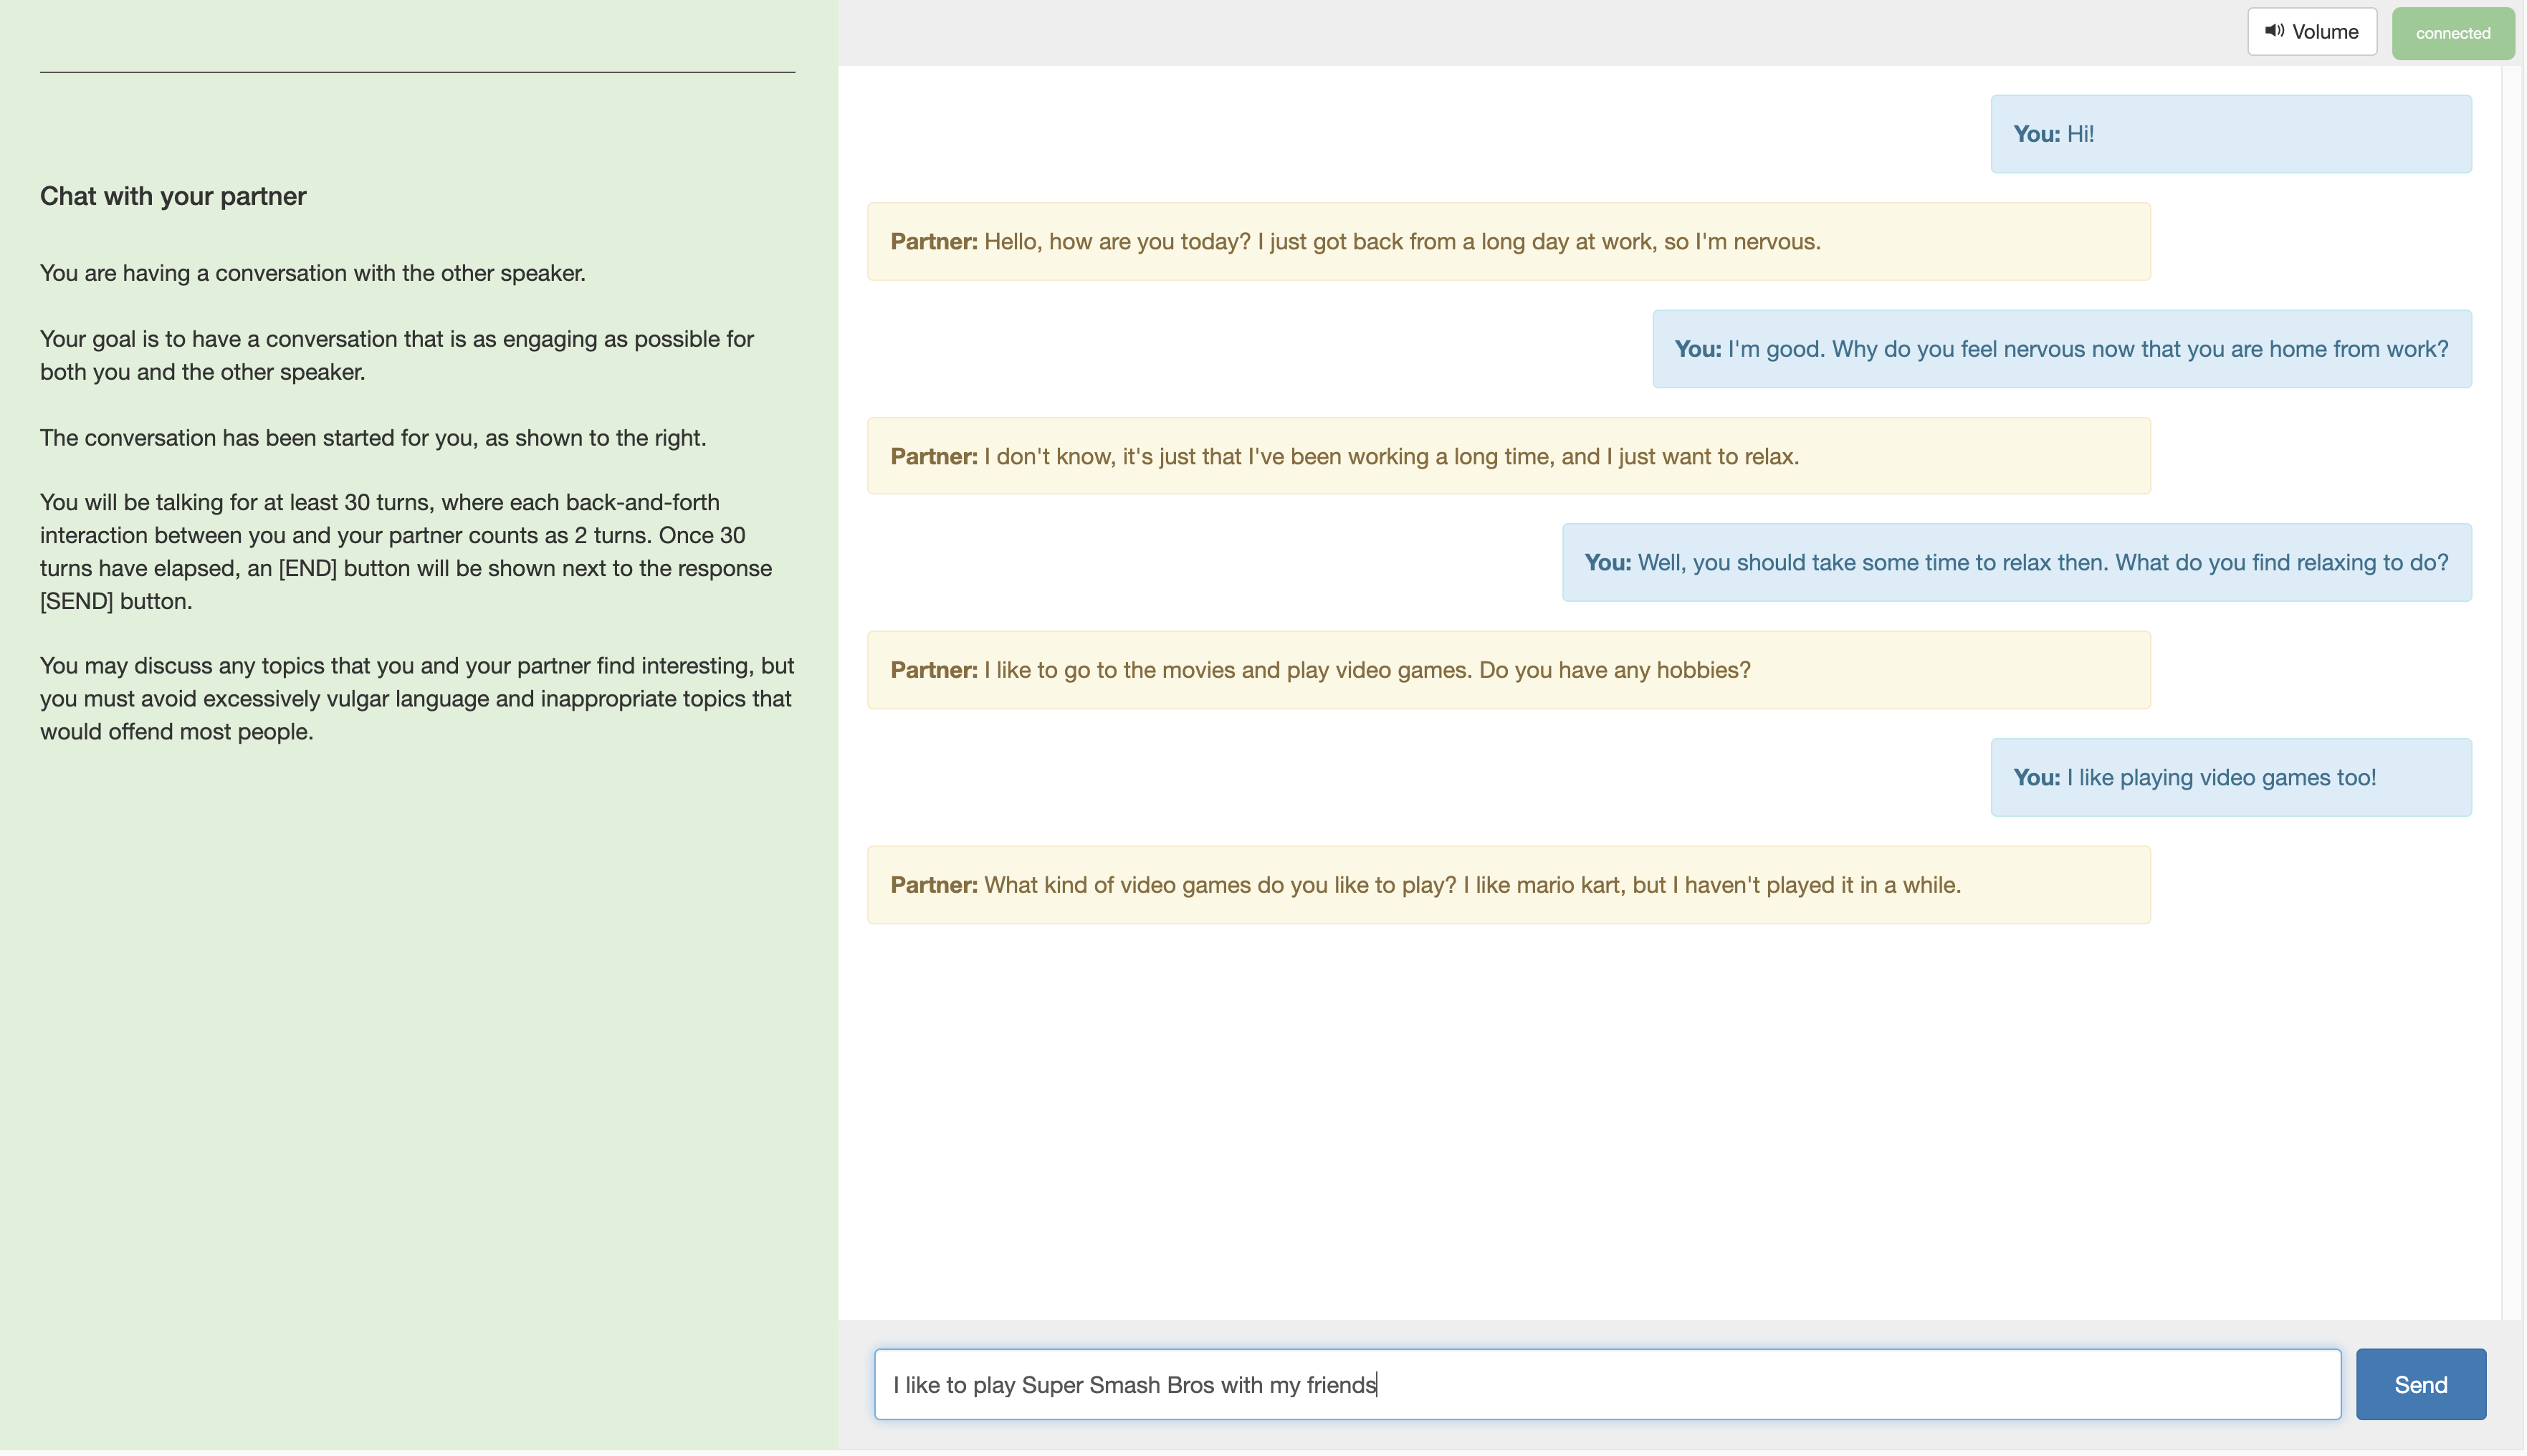This screenshot has height=1456, width=2527.
Task: Click the paragraph about 30 turns
Action: pos(406,552)
